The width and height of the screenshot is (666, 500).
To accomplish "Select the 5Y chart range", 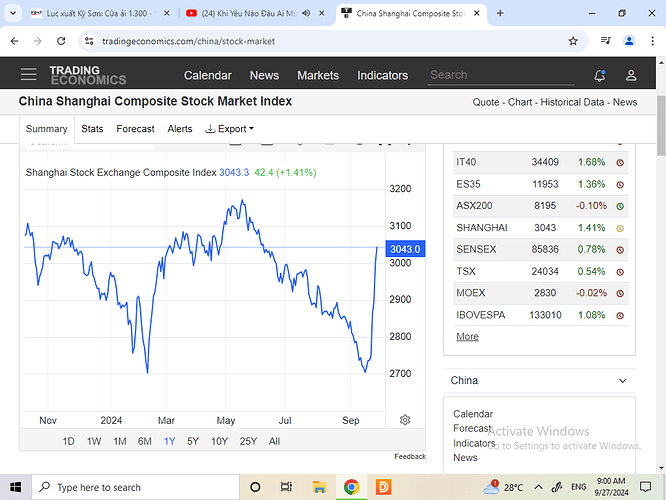I will coord(193,441).
